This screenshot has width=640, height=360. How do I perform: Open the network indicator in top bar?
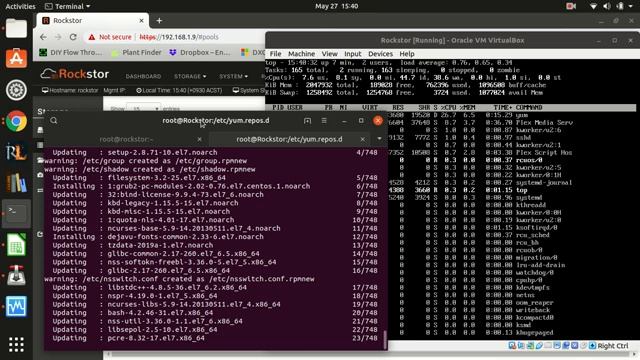pyautogui.click(x=593, y=6)
